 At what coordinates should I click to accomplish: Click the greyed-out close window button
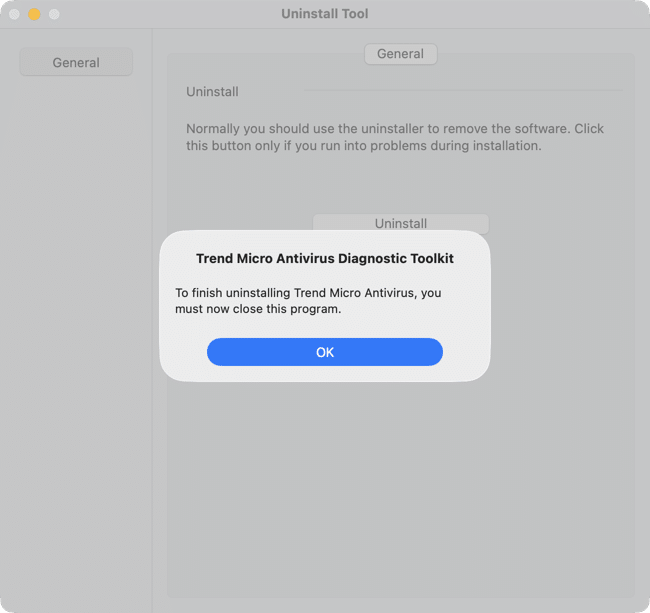[x=14, y=14]
